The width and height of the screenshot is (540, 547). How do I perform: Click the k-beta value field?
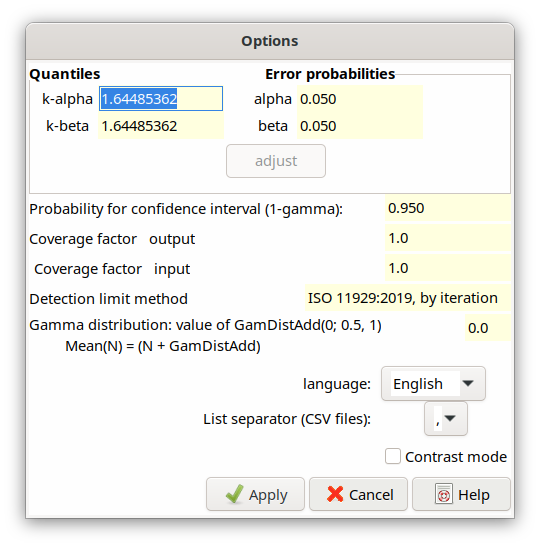(x=161, y=126)
